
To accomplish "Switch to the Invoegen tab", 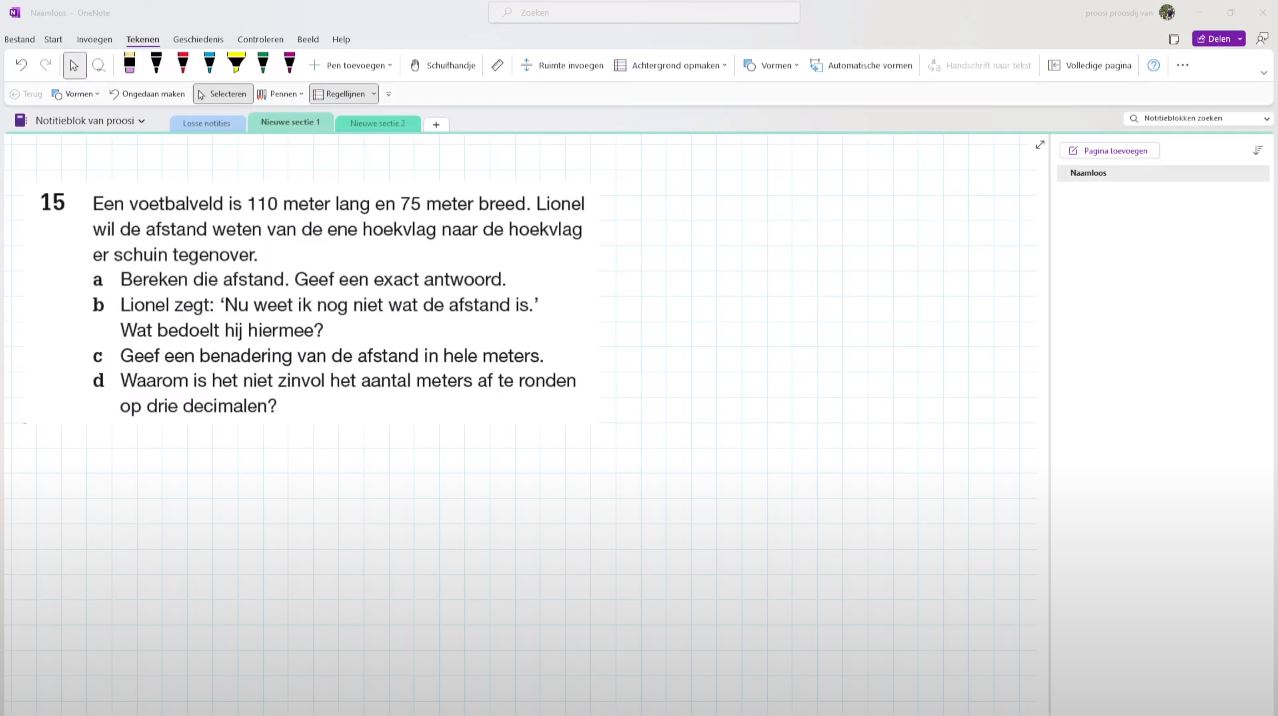I will [95, 40].
